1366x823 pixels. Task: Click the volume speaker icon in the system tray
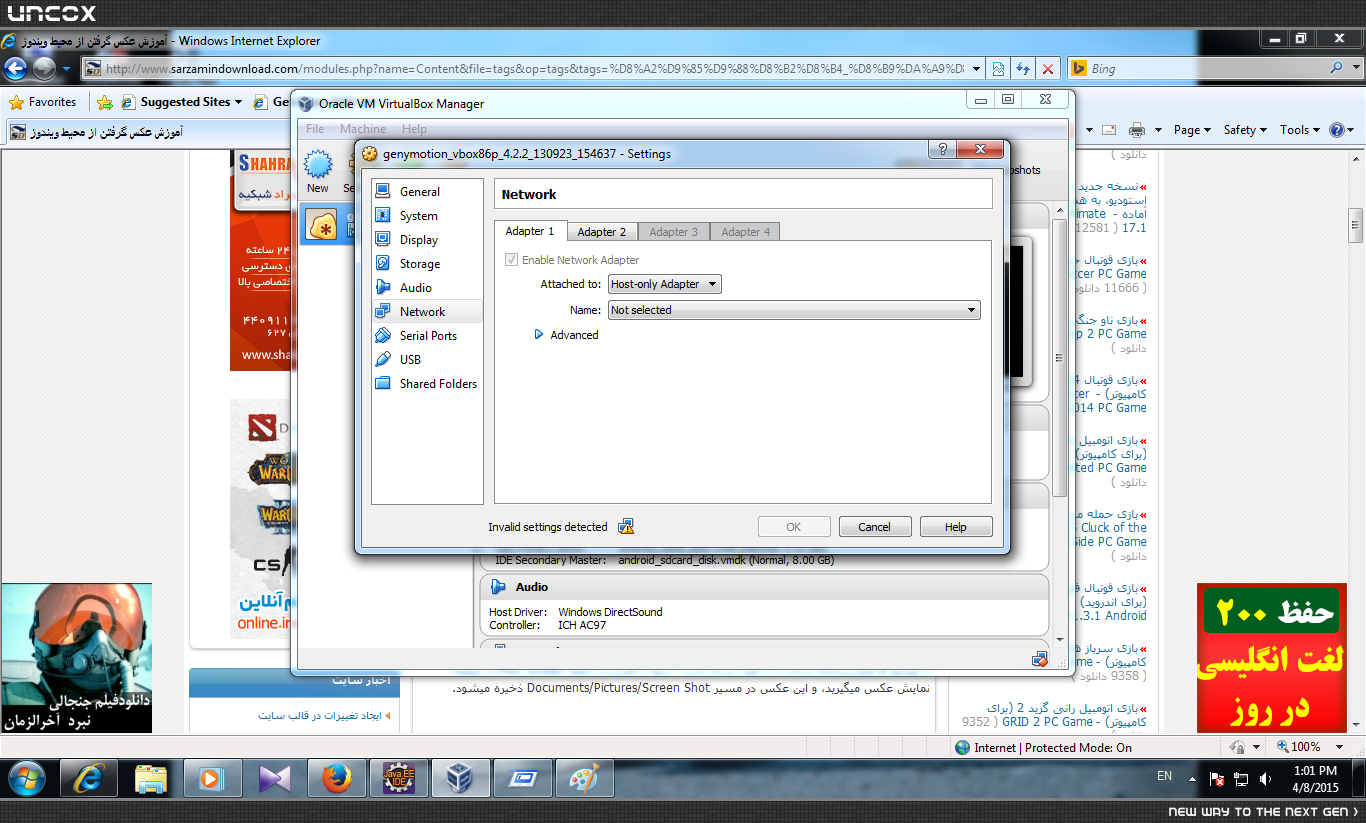click(1266, 779)
